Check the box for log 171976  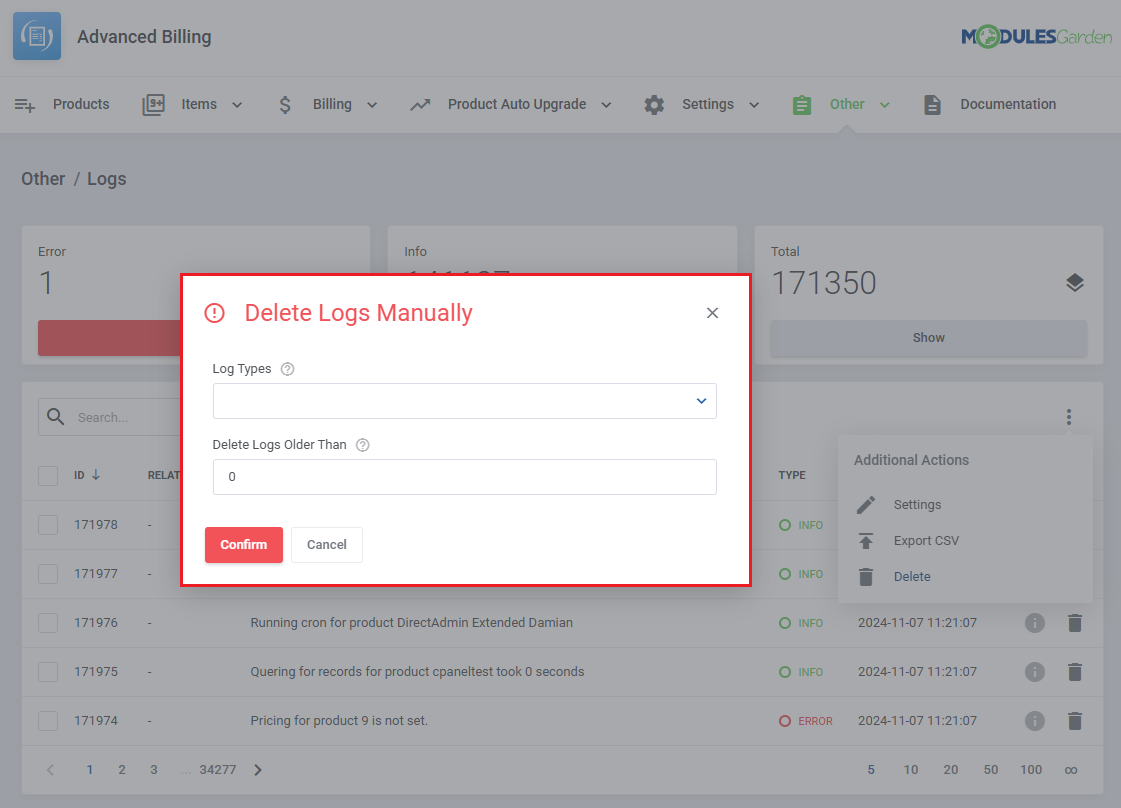click(x=48, y=623)
